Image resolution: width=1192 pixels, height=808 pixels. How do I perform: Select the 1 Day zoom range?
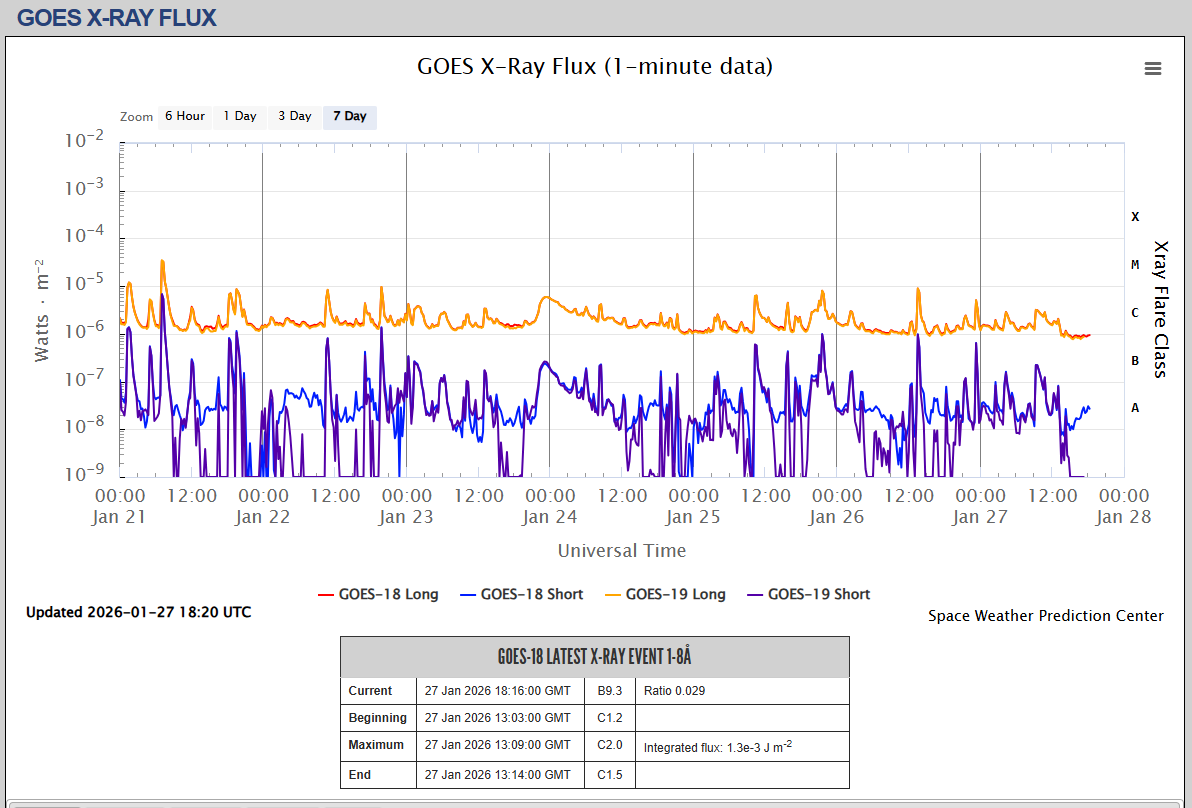[x=240, y=116]
